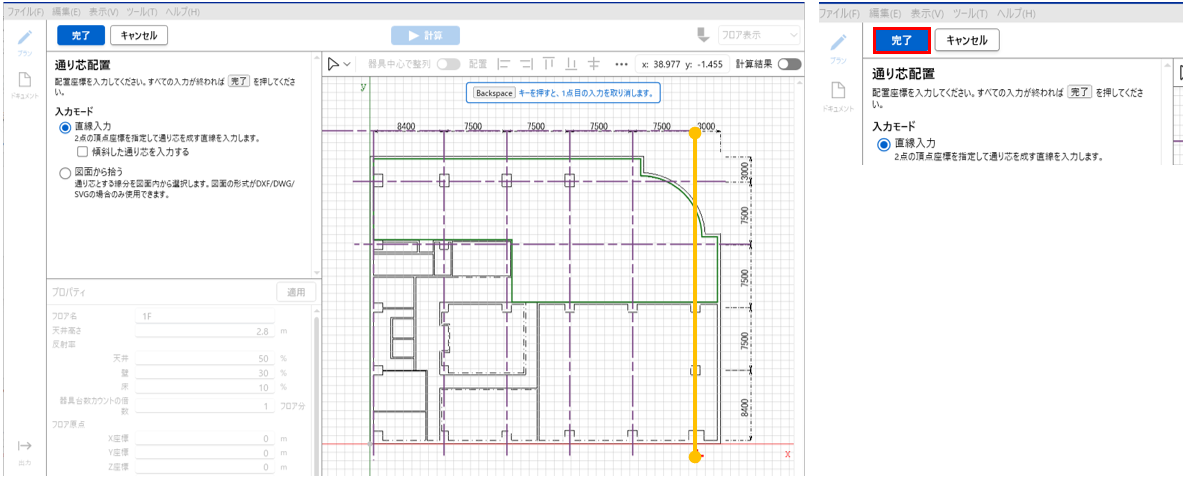Click the align top edges icon
Image resolution: width=1183 pixels, height=485 pixels.
[548, 64]
